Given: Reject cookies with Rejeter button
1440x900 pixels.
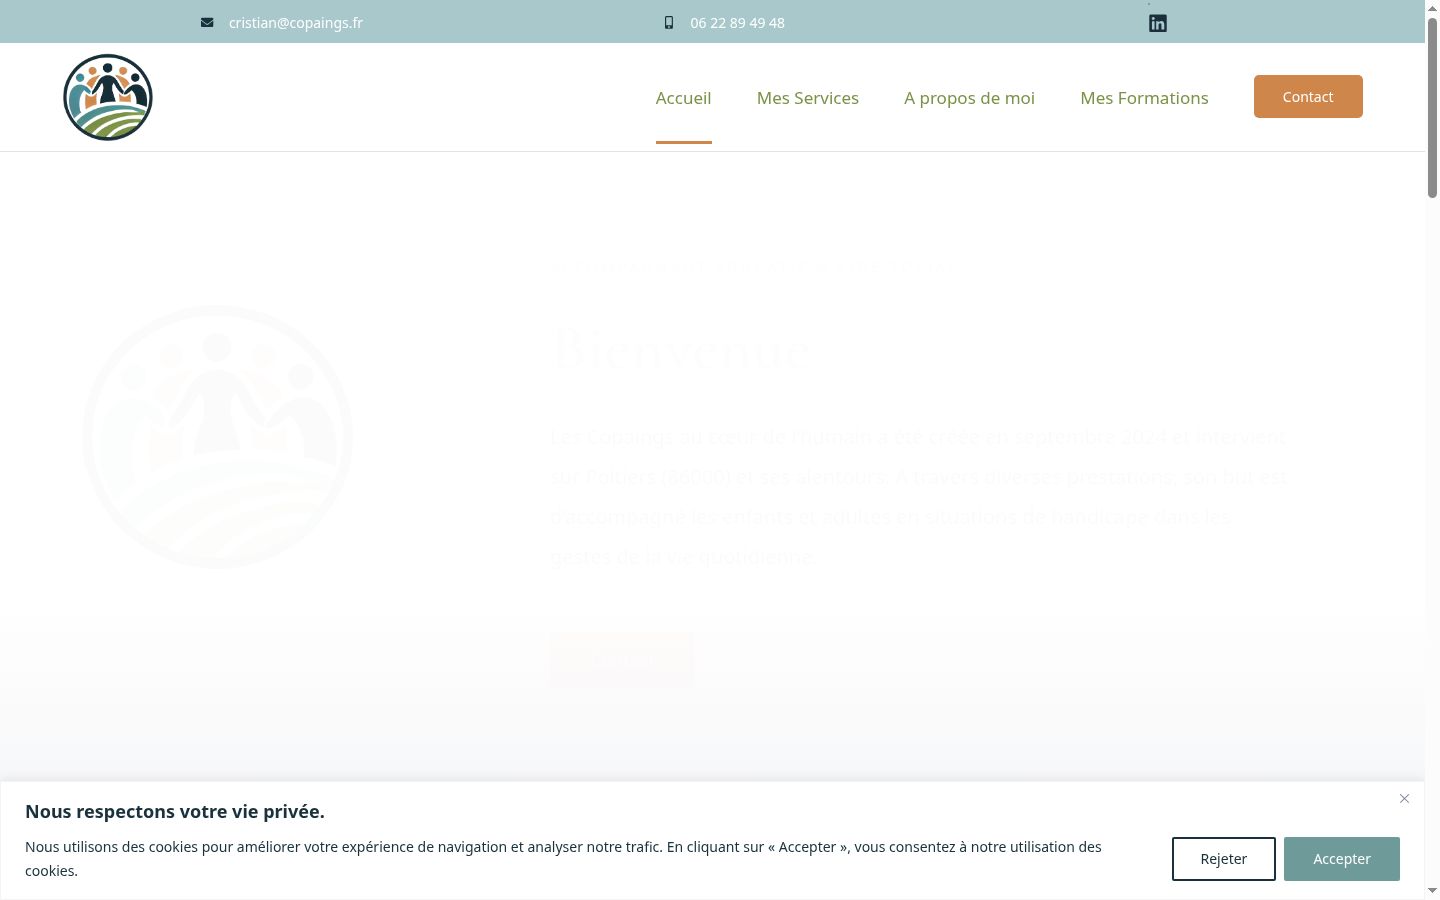Looking at the screenshot, I should (1224, 859).
